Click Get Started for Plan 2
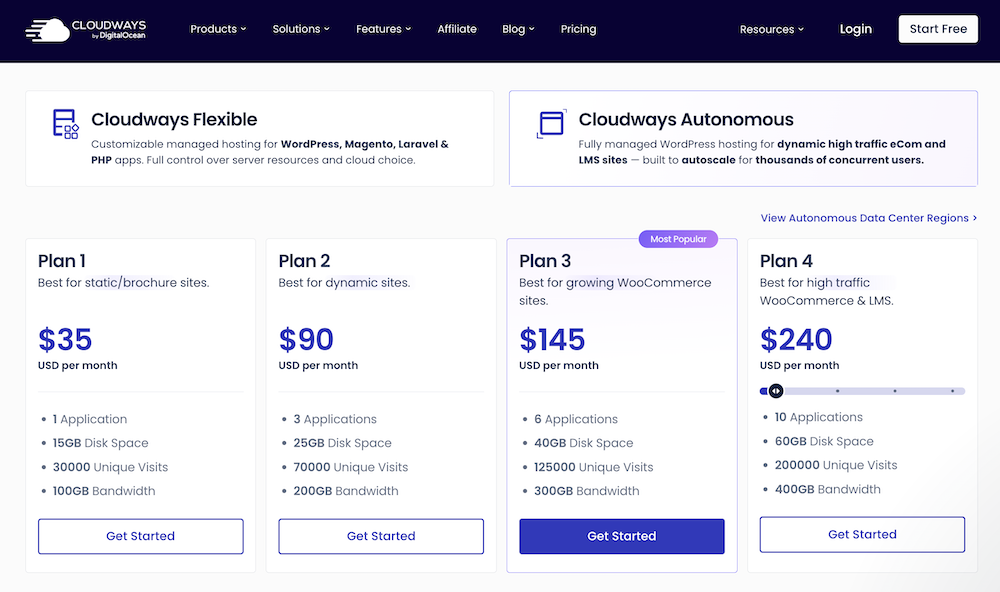Image resolution: width=1000 pixels, height=592 pixels. [381, 536]
